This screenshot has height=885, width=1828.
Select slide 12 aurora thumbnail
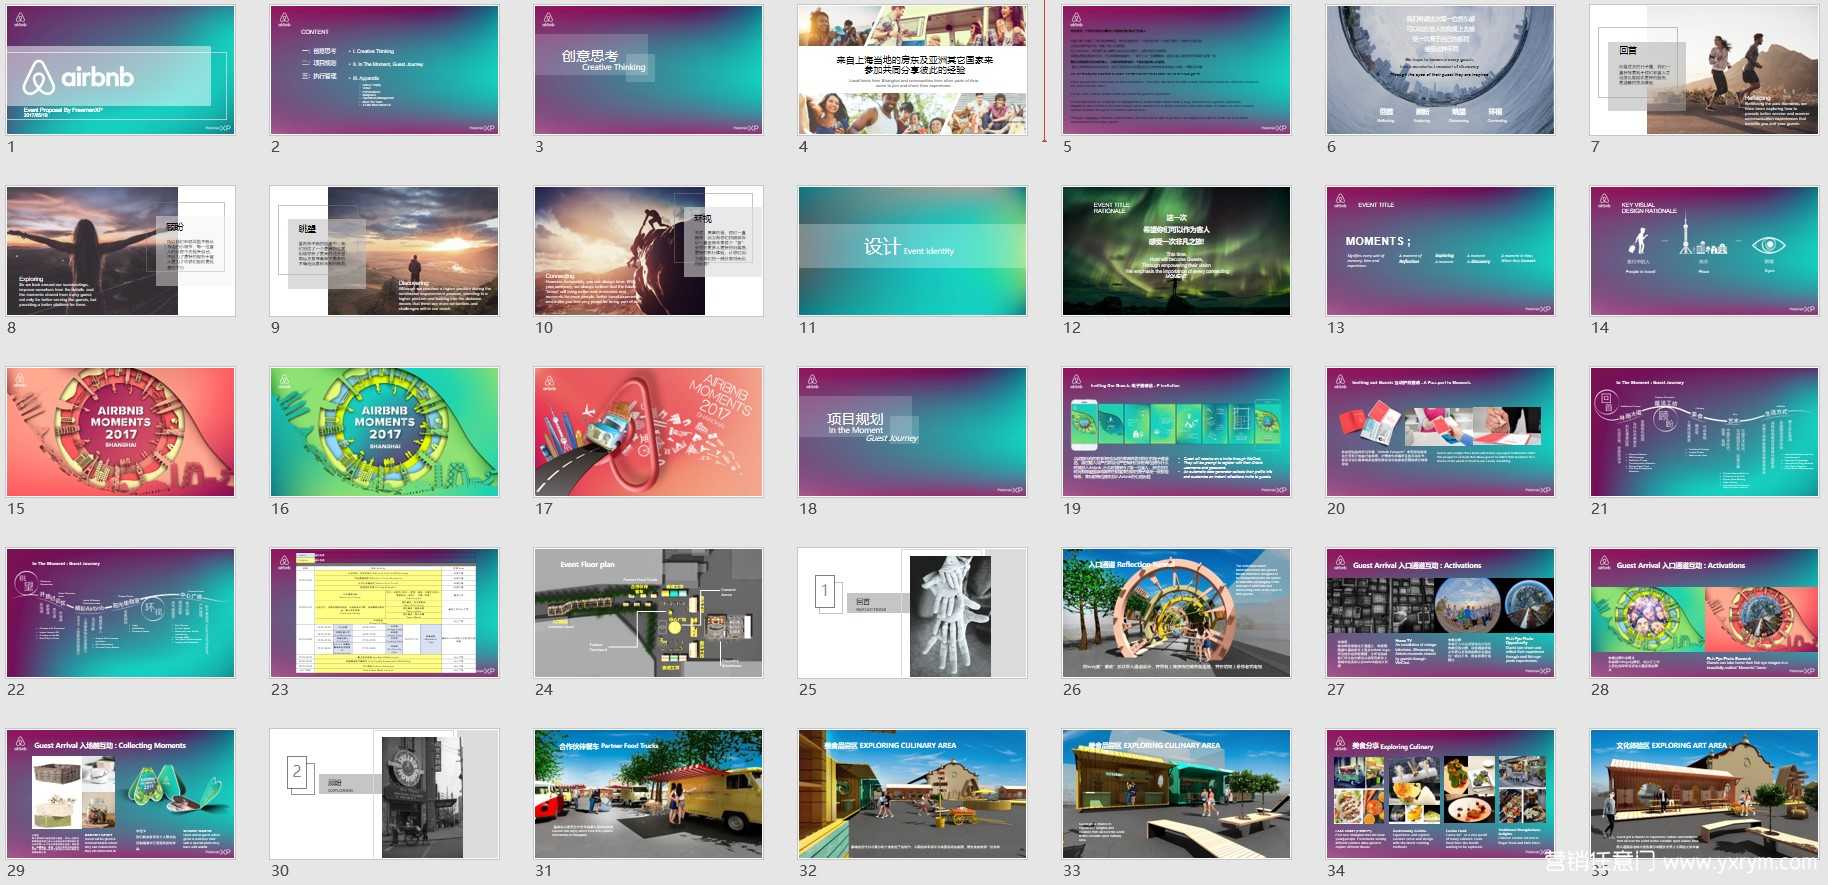1177,251
